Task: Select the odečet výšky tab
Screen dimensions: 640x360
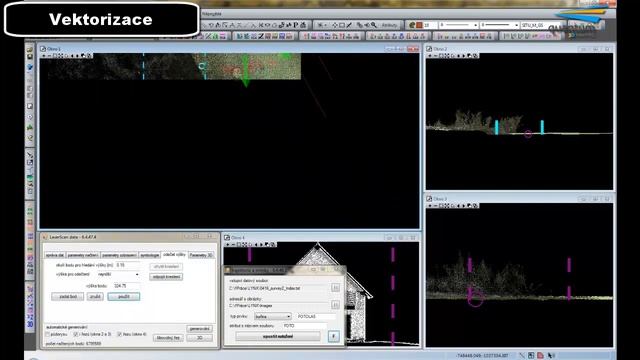Action: coord(174,254)
